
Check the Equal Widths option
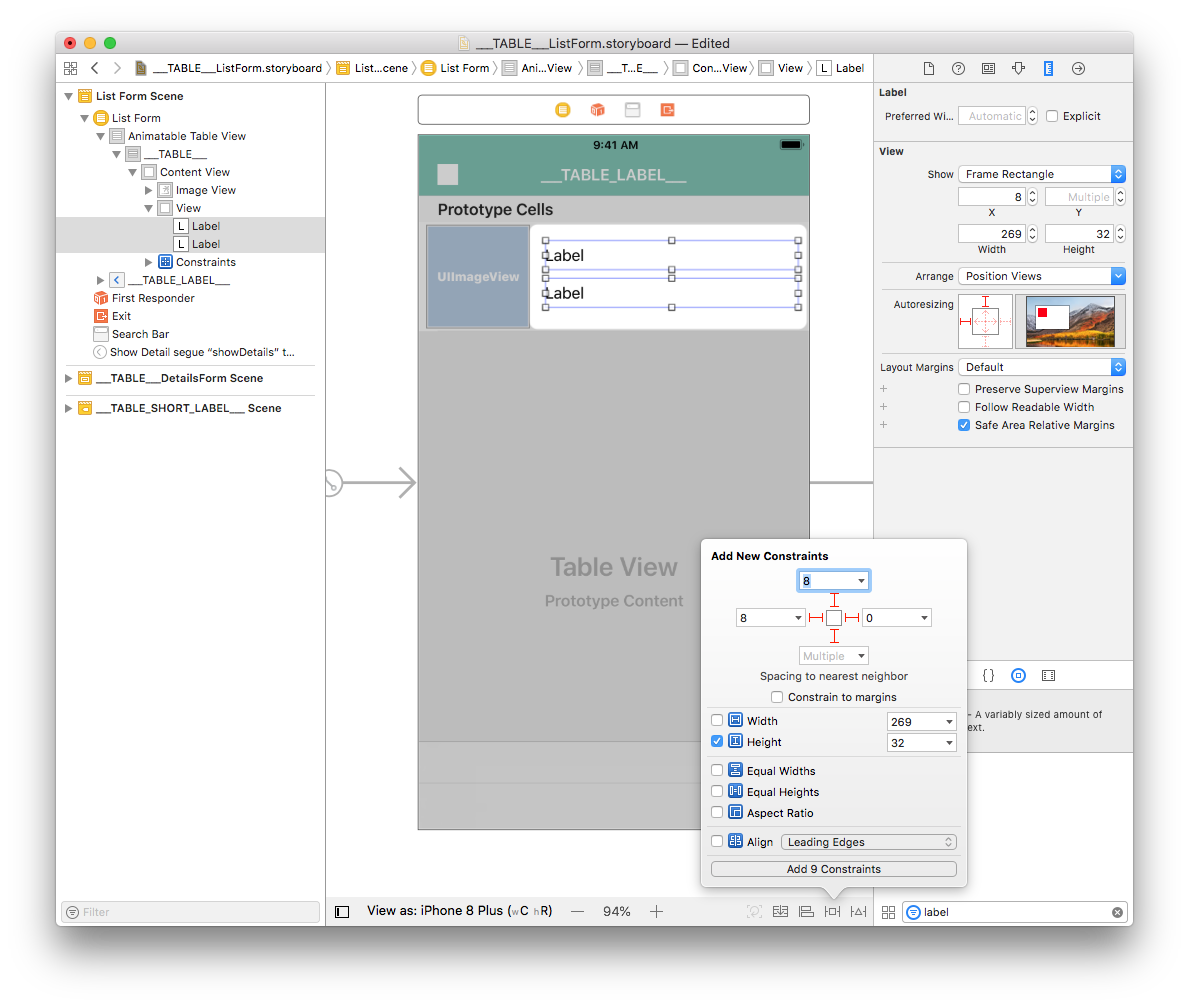click(717, 770)
